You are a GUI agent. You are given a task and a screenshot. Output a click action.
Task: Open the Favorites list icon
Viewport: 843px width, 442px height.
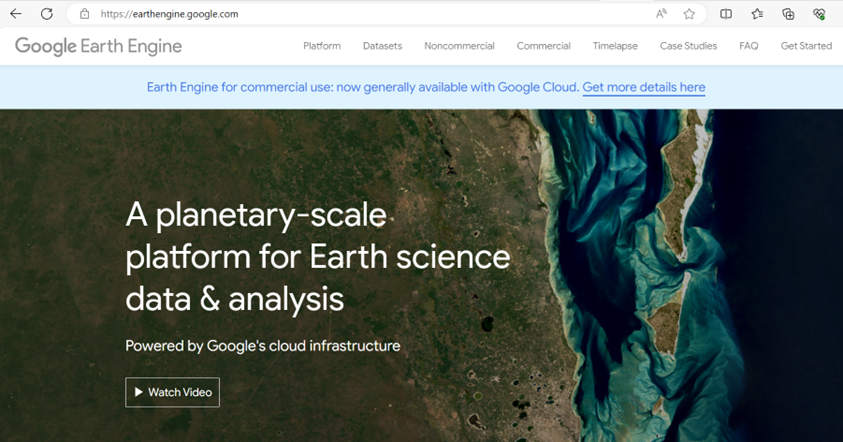(x=757, y=14)
